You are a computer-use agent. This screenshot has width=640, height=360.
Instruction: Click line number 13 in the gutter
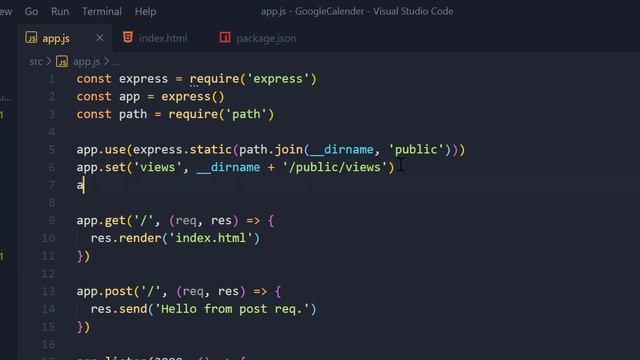click(48, 291)
